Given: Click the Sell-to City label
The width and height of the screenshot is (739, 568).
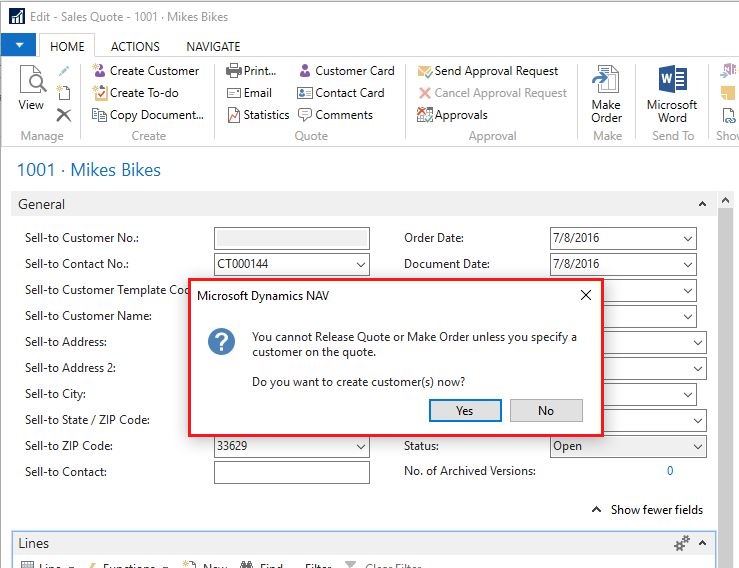Looking at the screenshot, I should click(x=55, y=394).
